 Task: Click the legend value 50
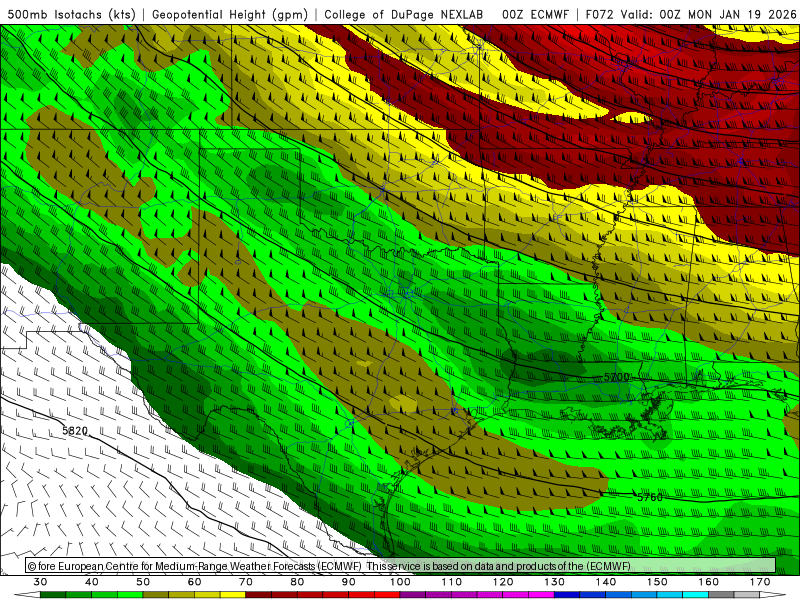click(x=143, y=582)
